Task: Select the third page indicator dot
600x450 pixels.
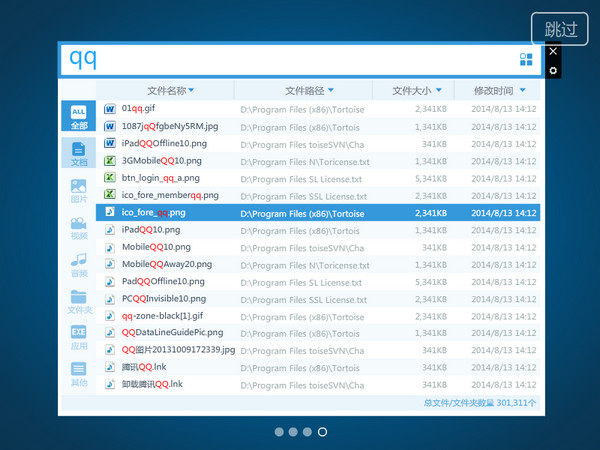Action: tap(307, 432)
